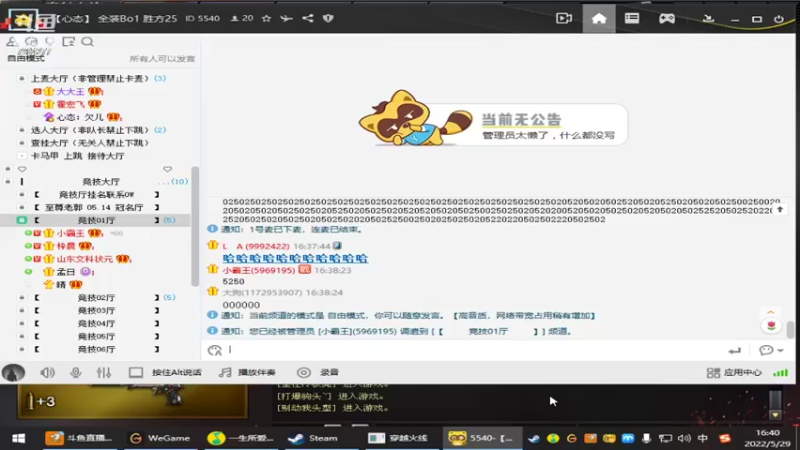Select the 竞技06厅 channel
Viewport: 800px width, 450px height.
pyautogui.click(x=96, y=349)
